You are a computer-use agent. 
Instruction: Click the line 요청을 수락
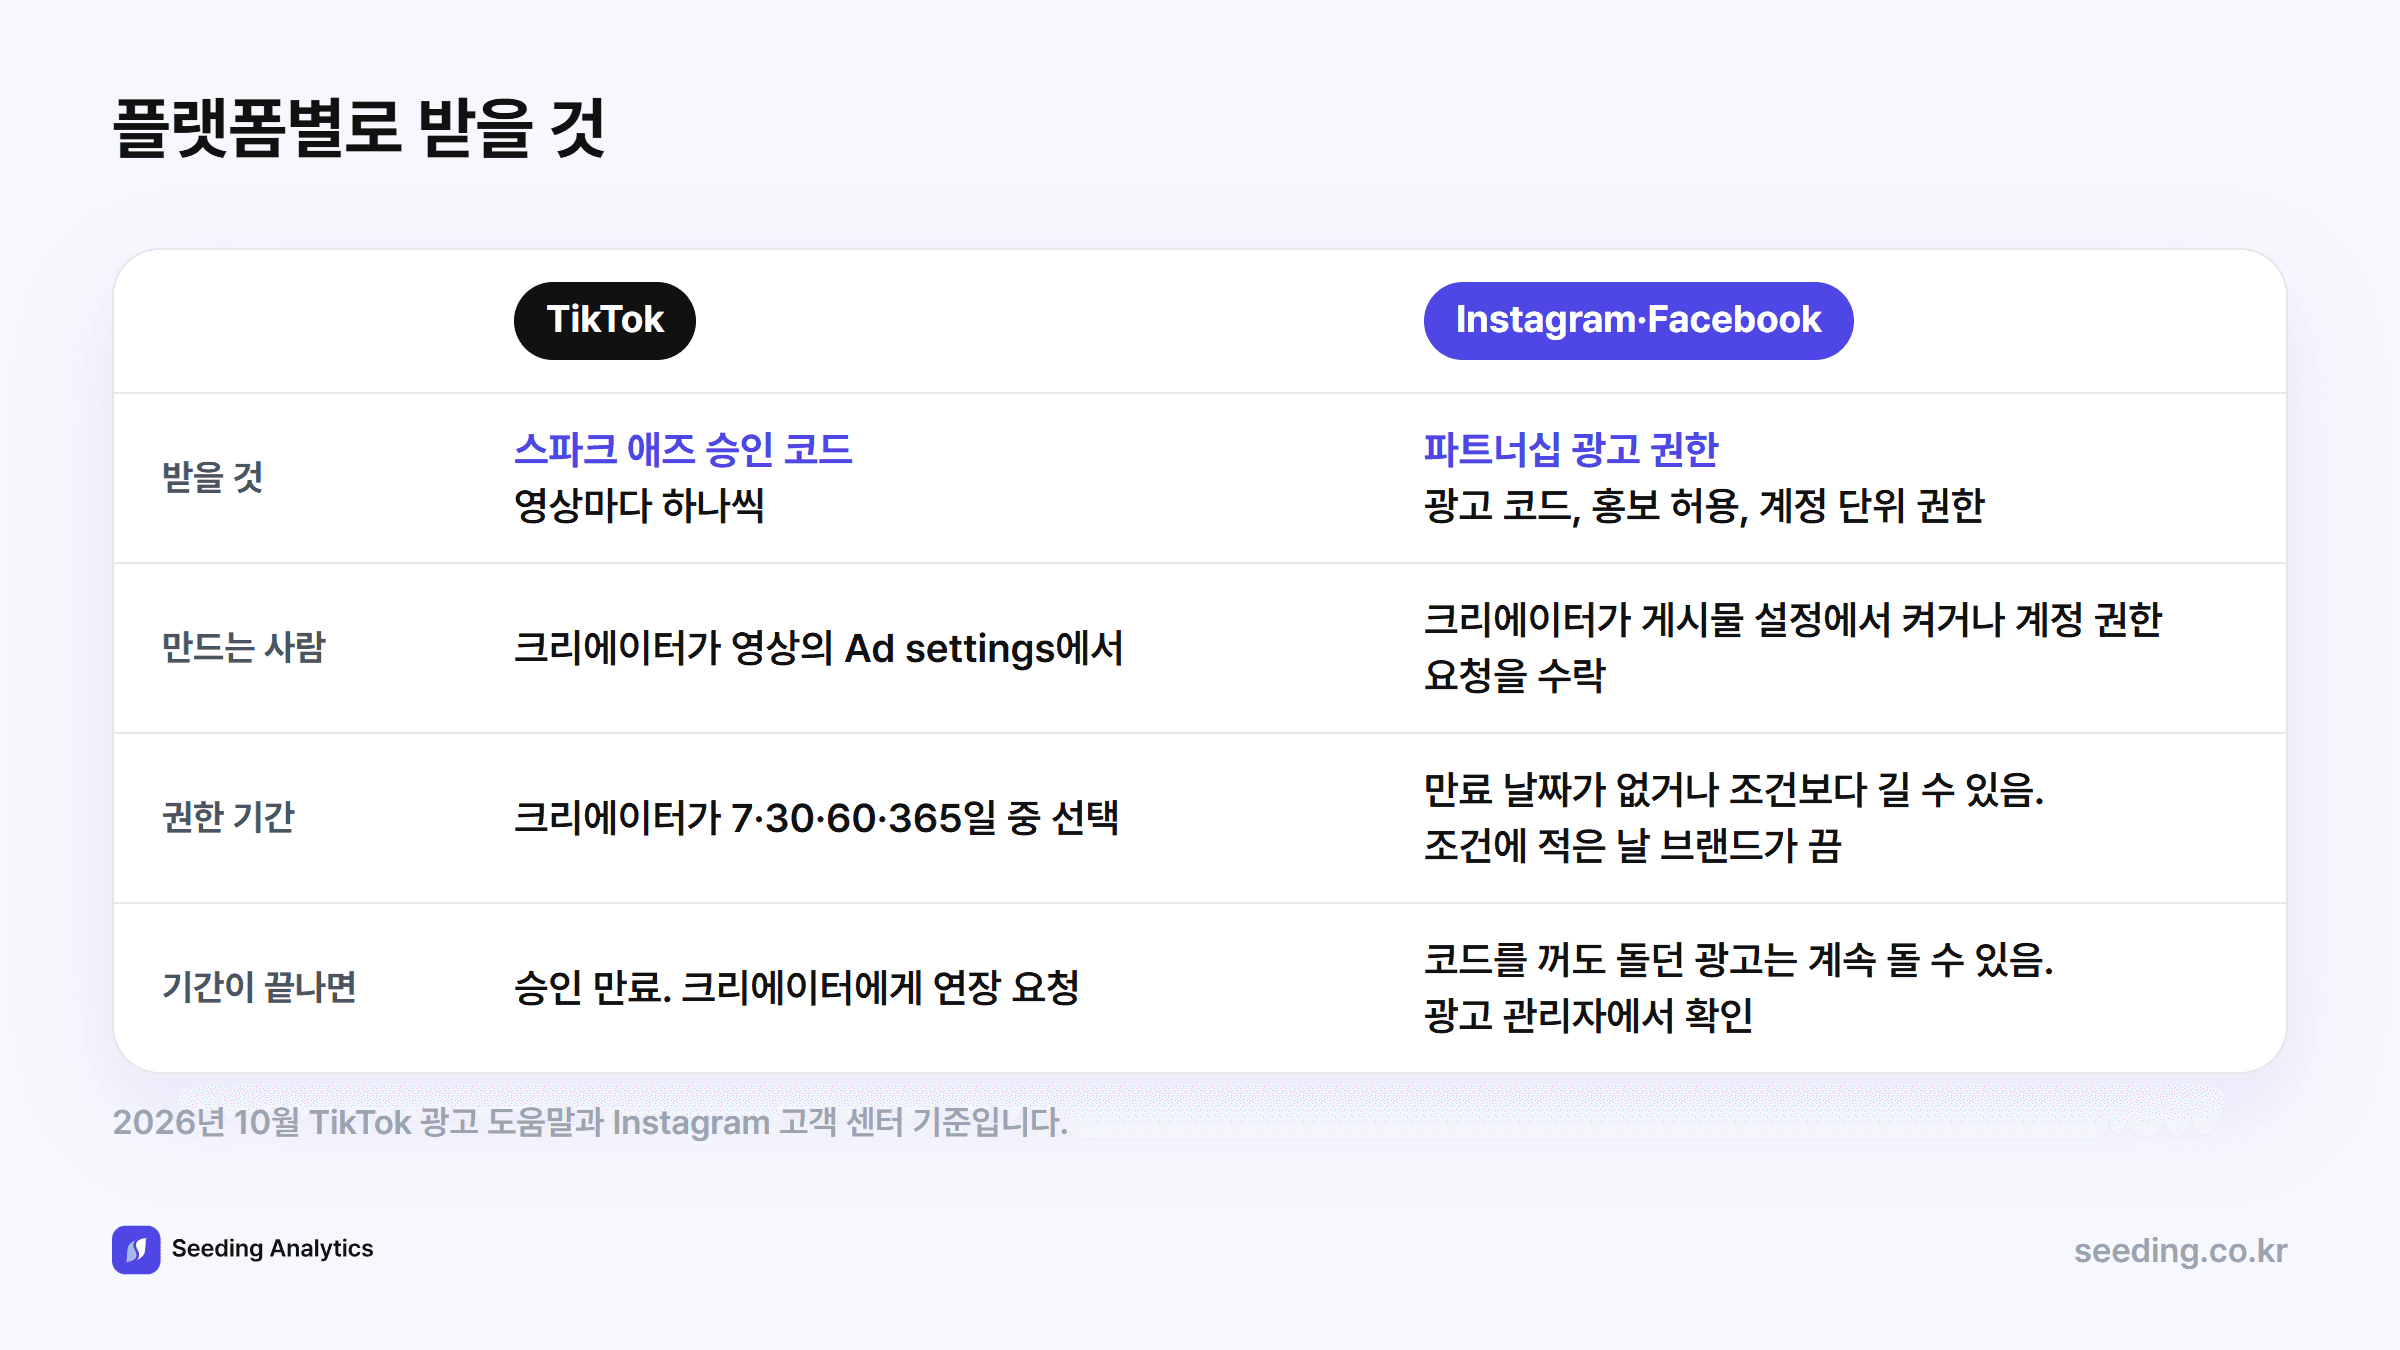pyautogui.click(x=1515, y=675)
